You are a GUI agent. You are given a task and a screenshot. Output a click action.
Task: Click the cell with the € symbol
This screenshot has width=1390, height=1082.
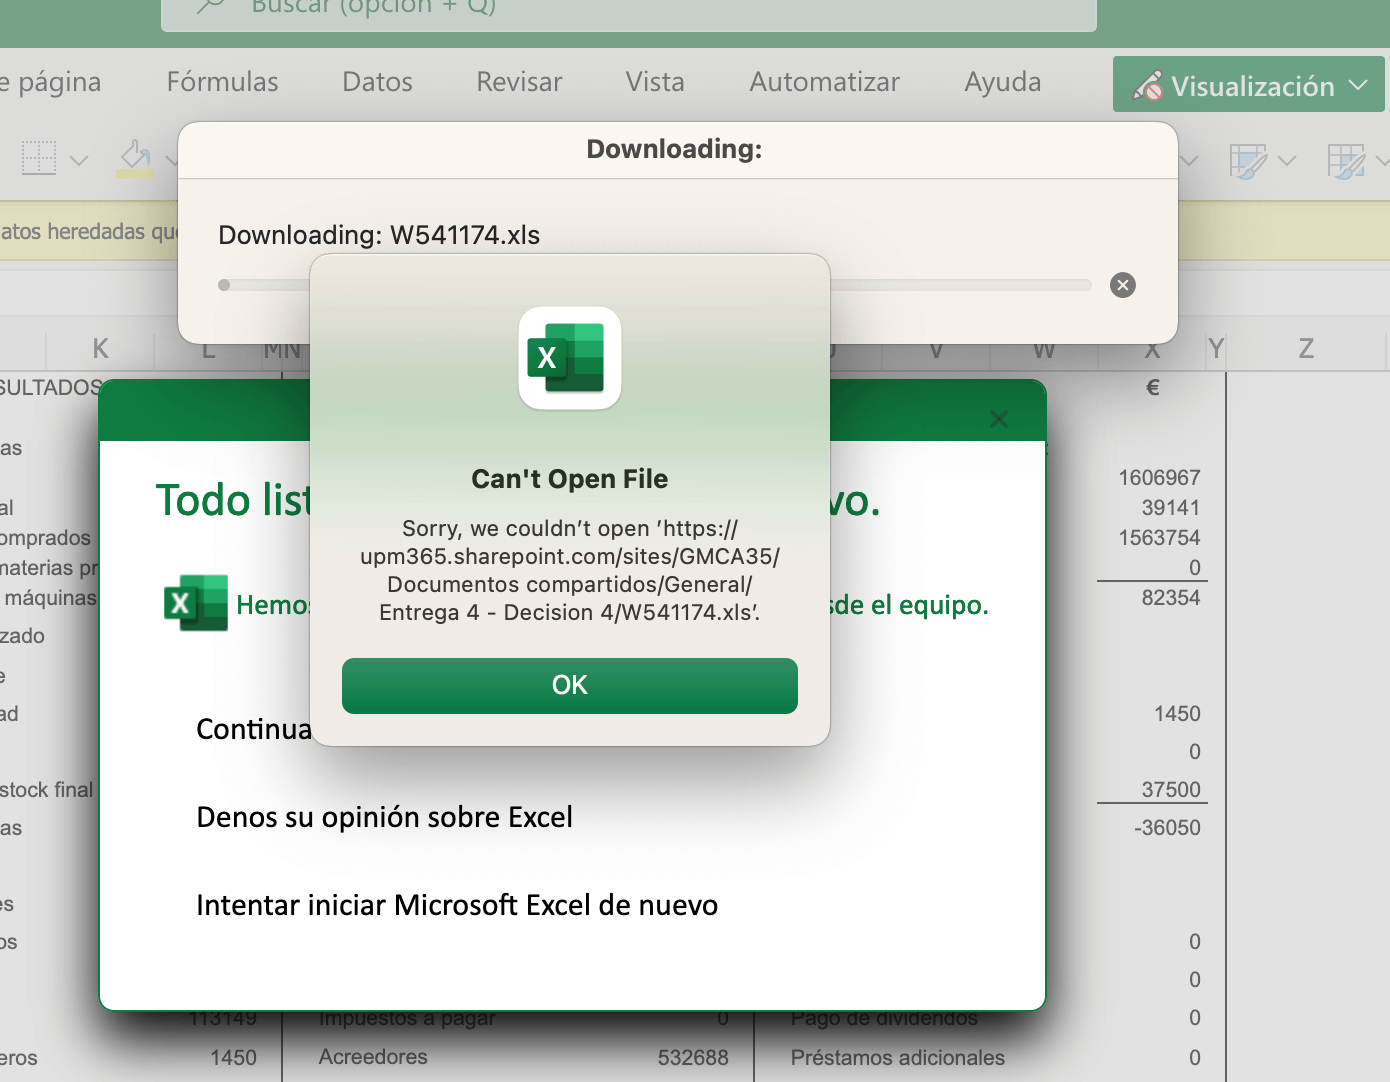click(x=1152, y=388)
